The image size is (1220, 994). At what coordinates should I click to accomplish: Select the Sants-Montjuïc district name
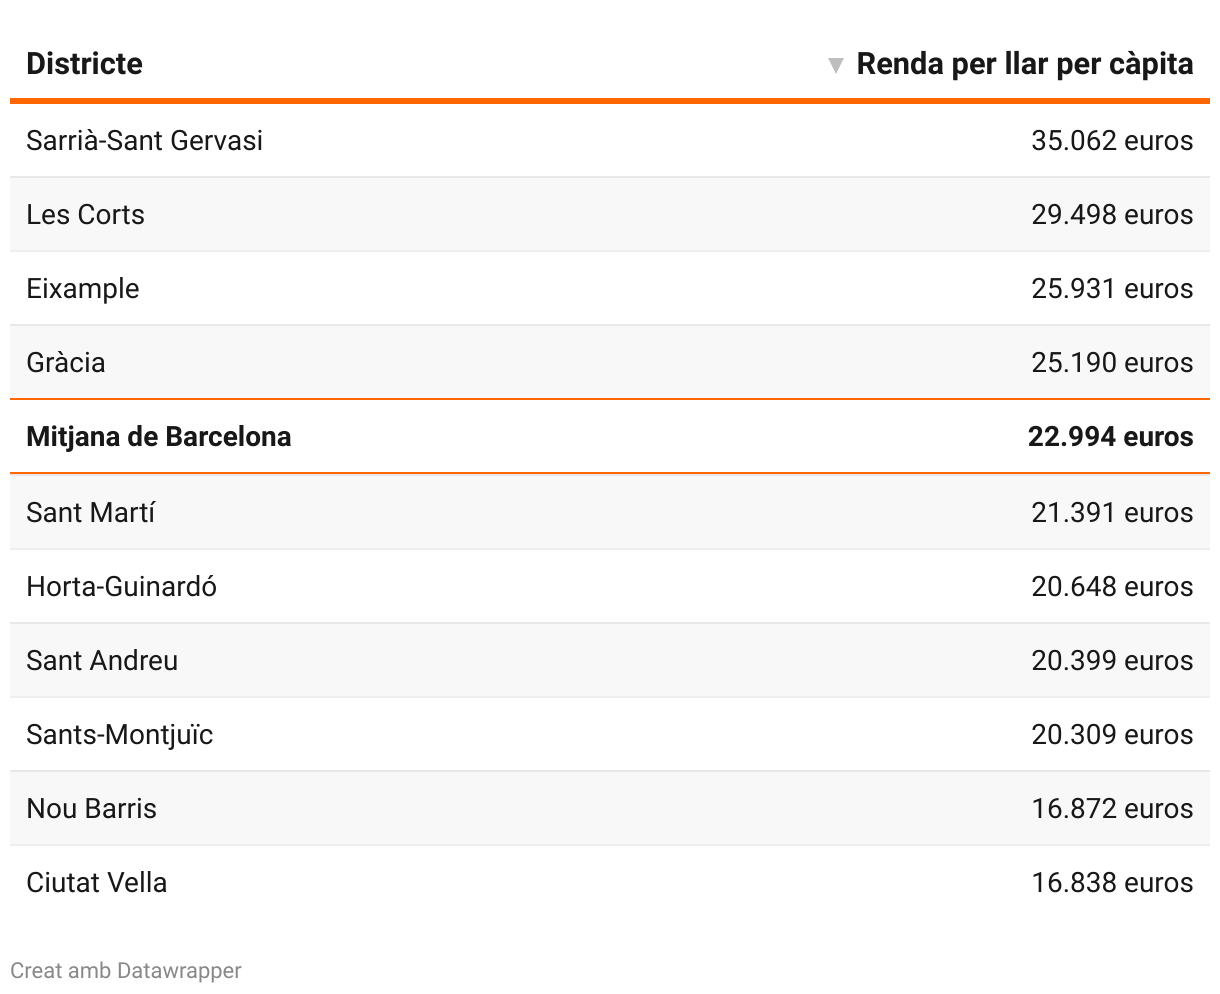(120, 734)
